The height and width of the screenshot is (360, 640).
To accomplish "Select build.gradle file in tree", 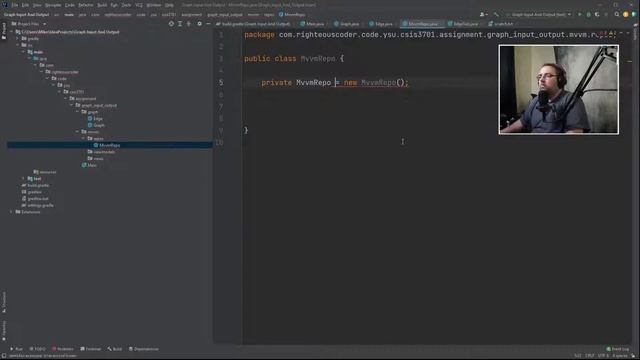I will pyautogui.click(x=36, y=185).
